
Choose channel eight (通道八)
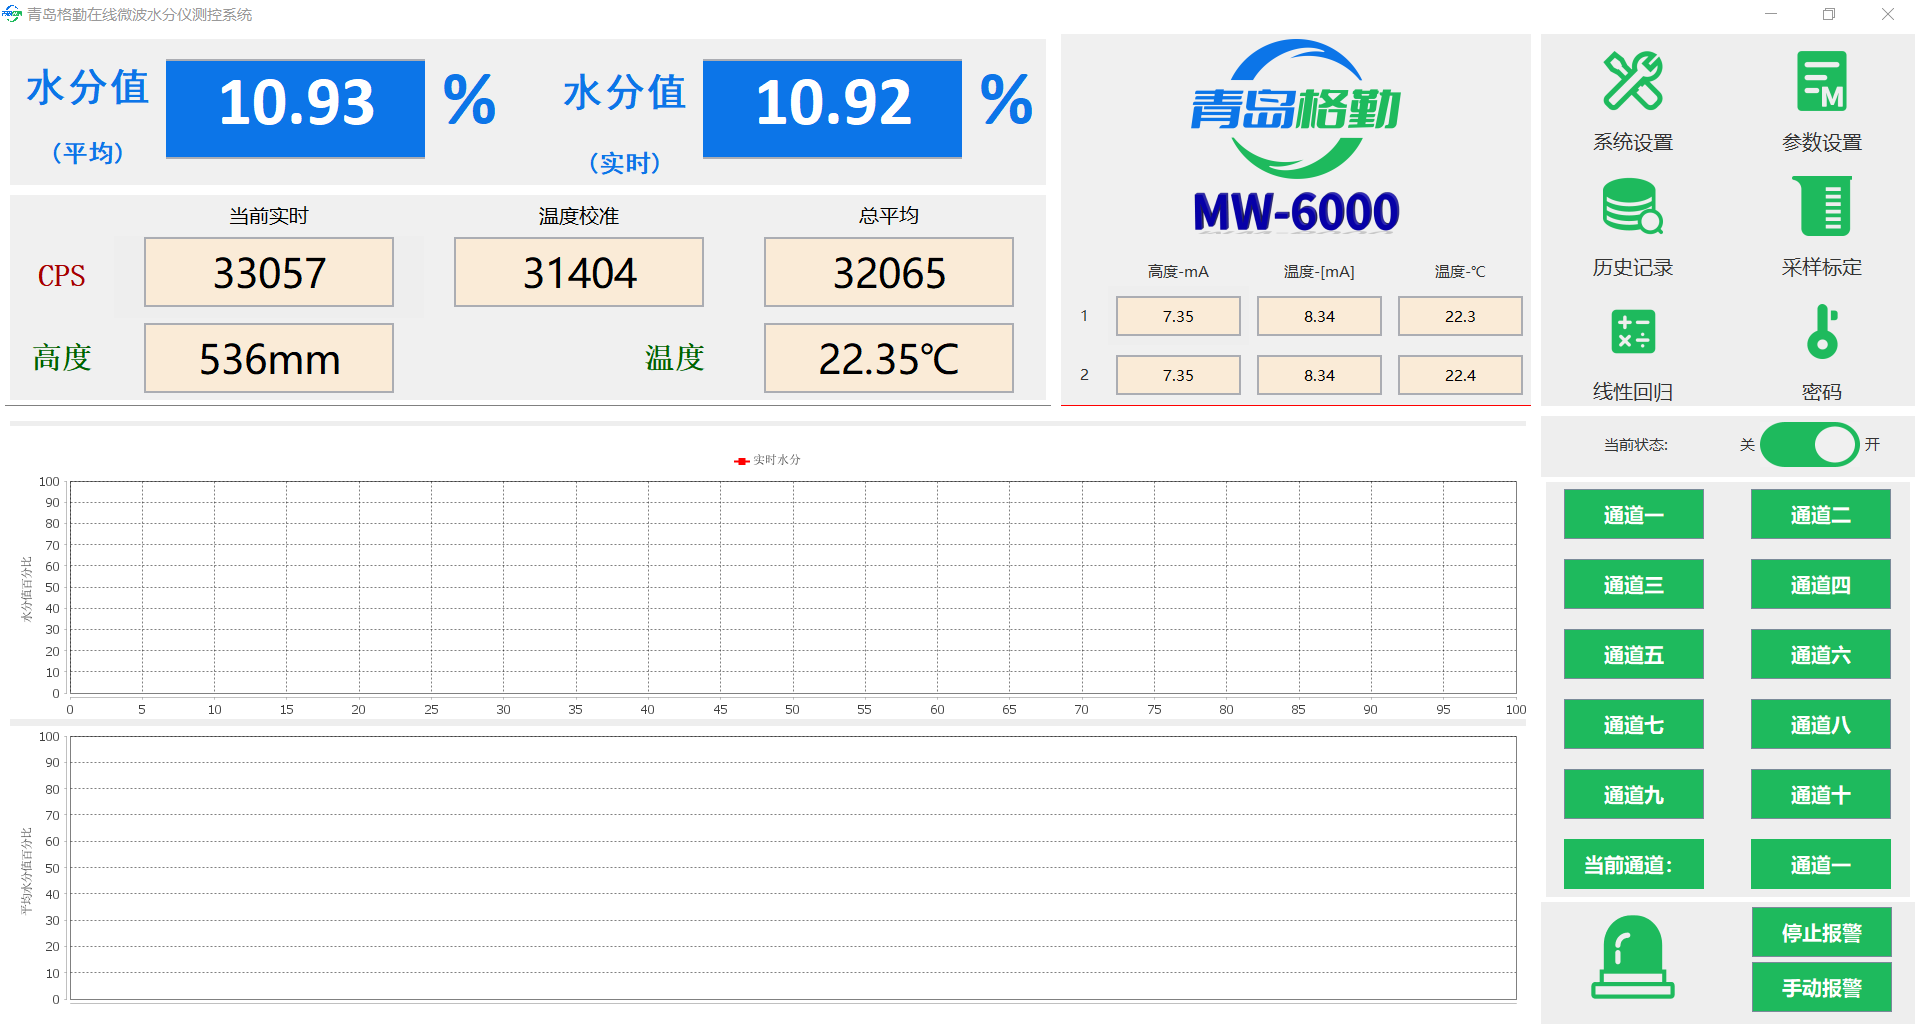click(x=1820, y=725)
